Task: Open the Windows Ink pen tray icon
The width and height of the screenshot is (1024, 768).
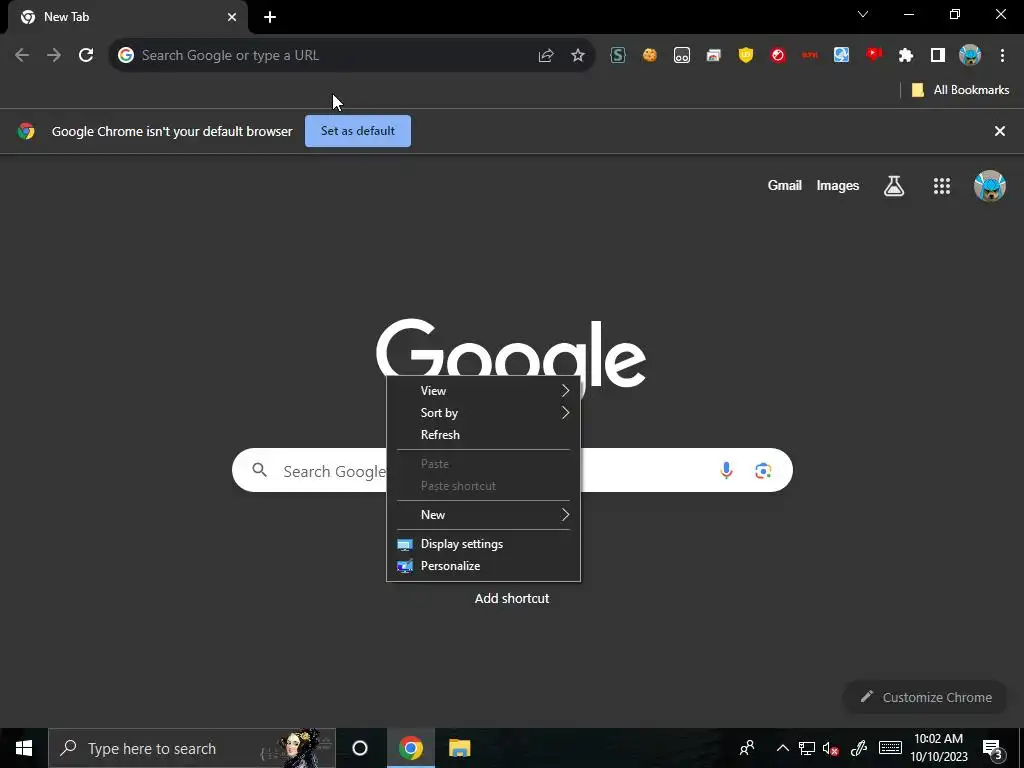Action: coord(859,748)
